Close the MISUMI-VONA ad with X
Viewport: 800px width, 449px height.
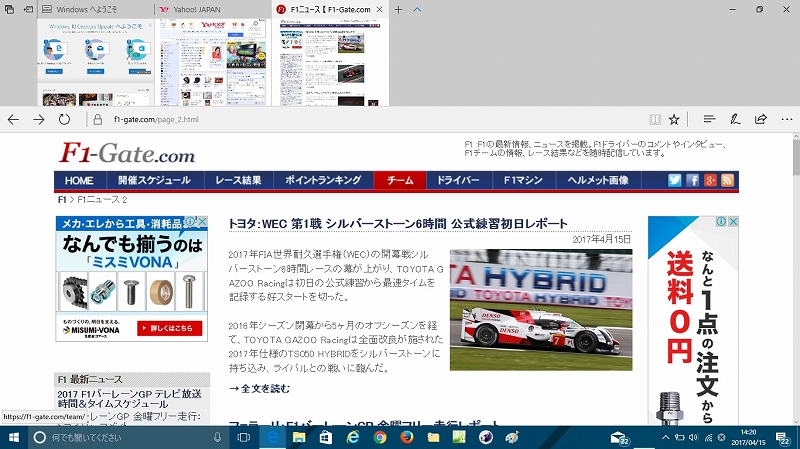203,221
